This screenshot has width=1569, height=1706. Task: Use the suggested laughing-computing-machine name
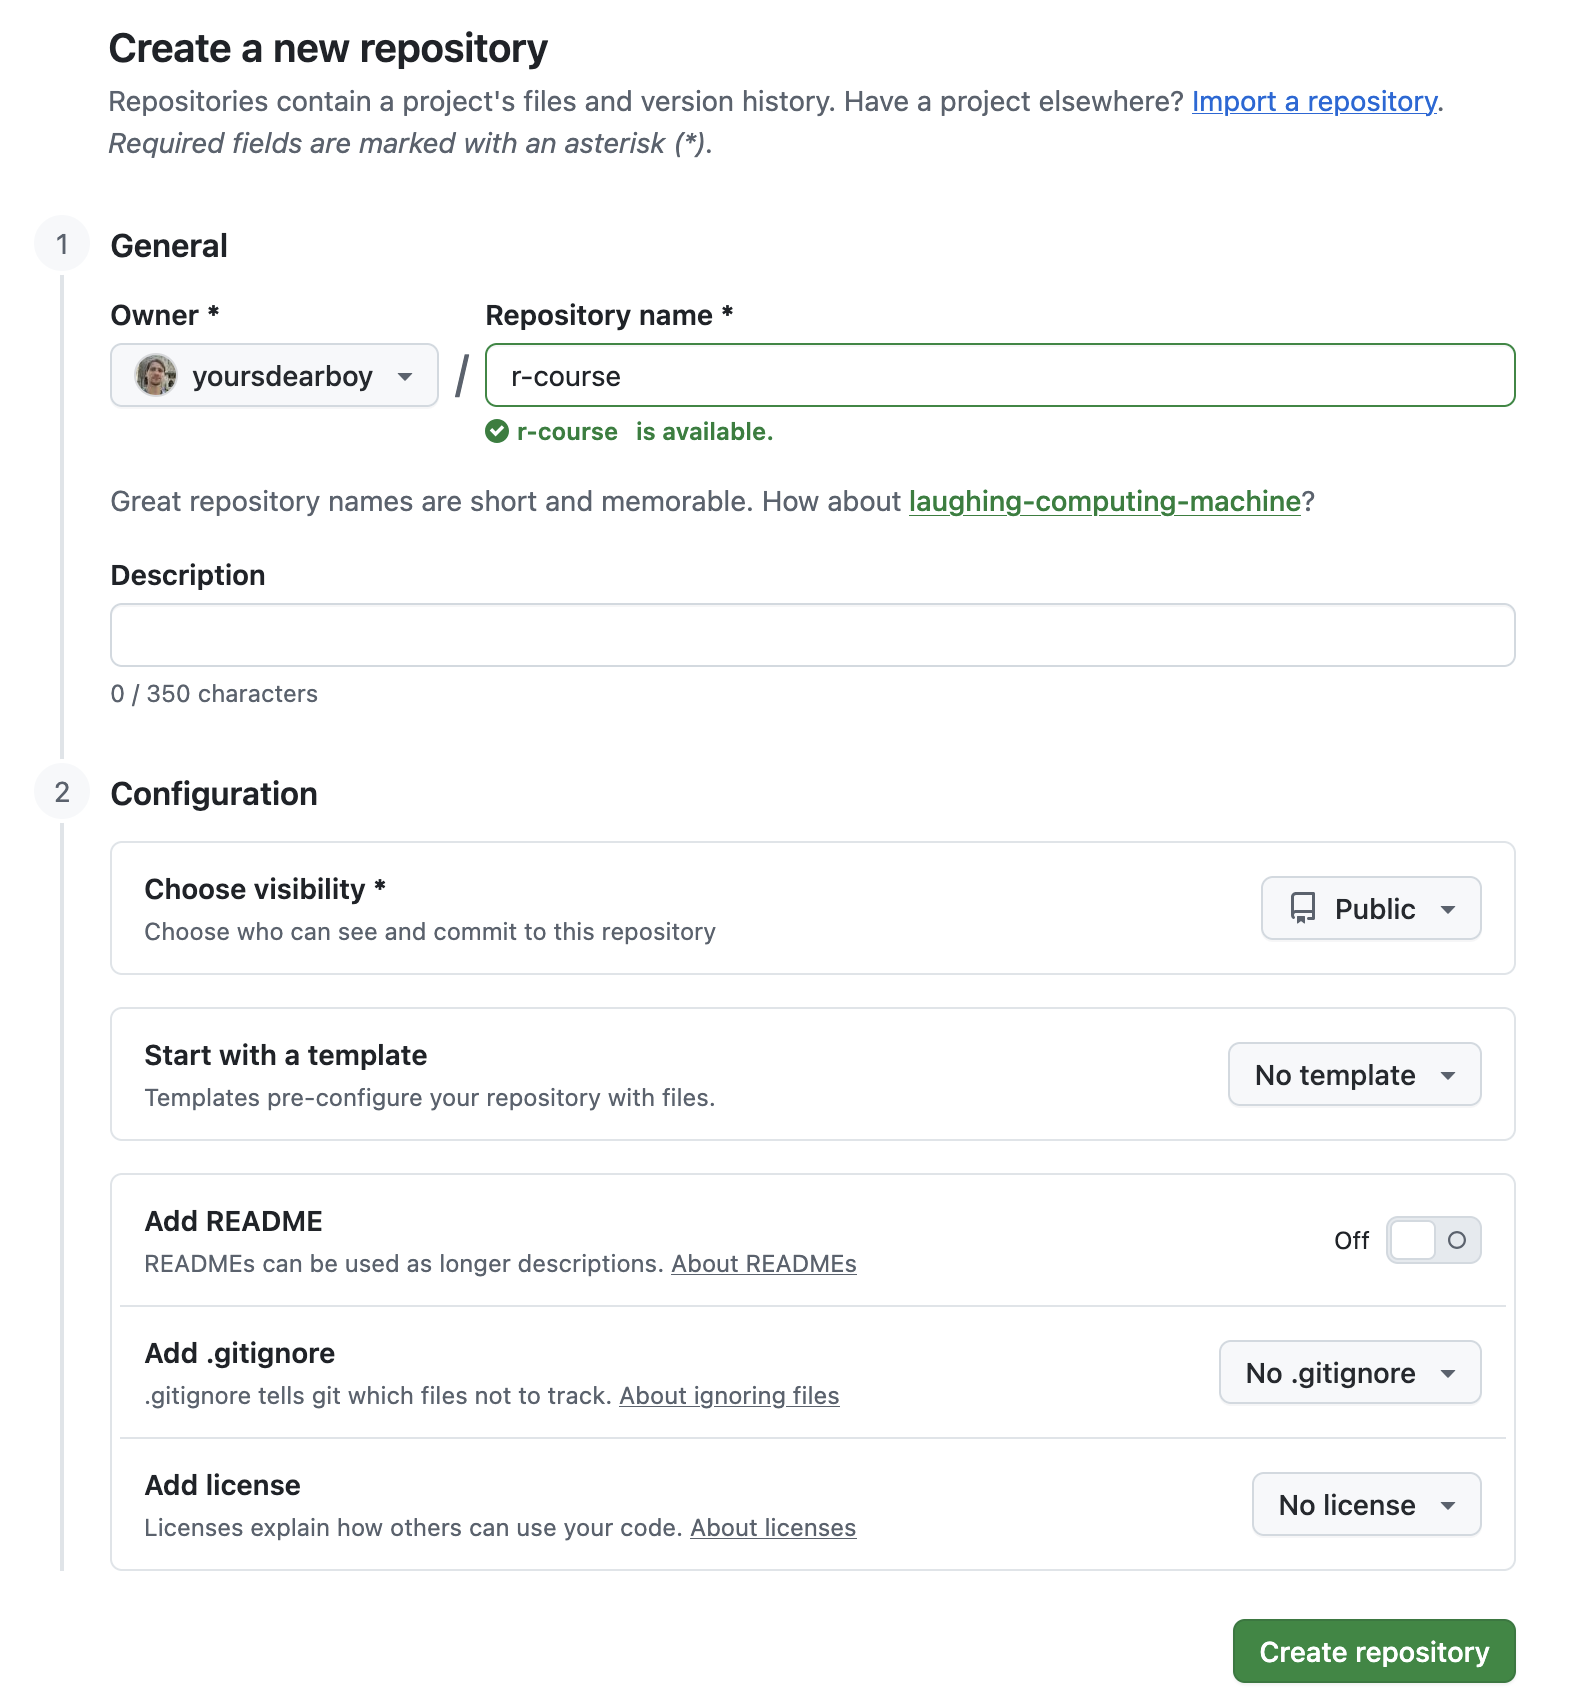(x=1104, y=501)
